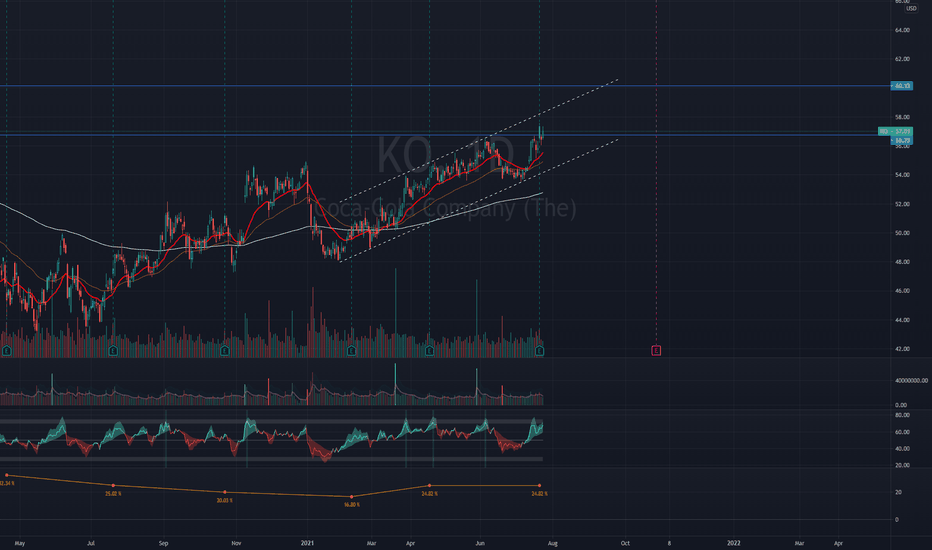
Task: Click the 40000000.00 volume axis label
Action: [x=911, y=381]
